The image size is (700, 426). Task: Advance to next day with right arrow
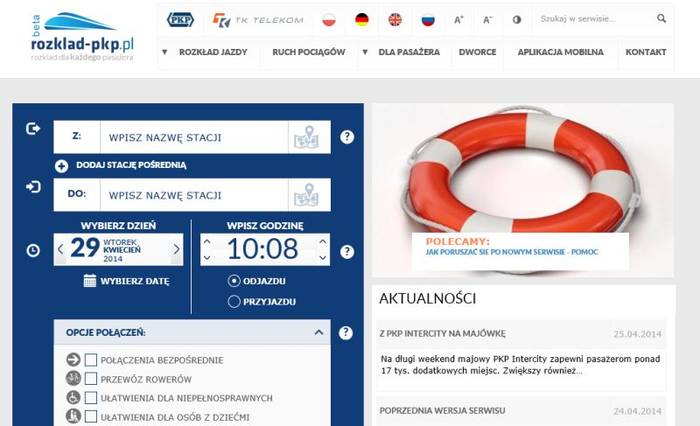click(x=176, y=249)
